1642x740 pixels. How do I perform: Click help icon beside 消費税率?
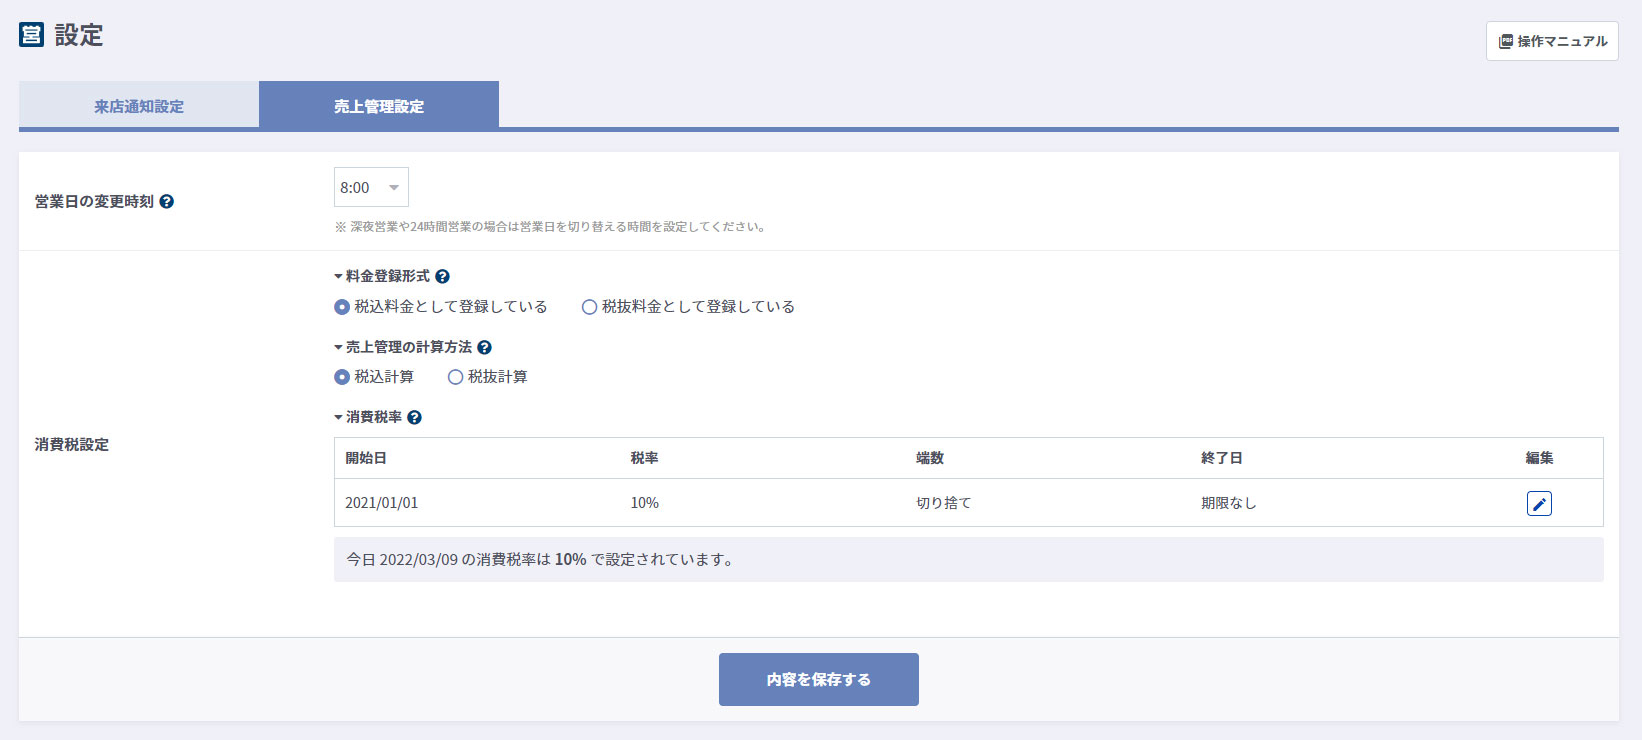[414, 418]
